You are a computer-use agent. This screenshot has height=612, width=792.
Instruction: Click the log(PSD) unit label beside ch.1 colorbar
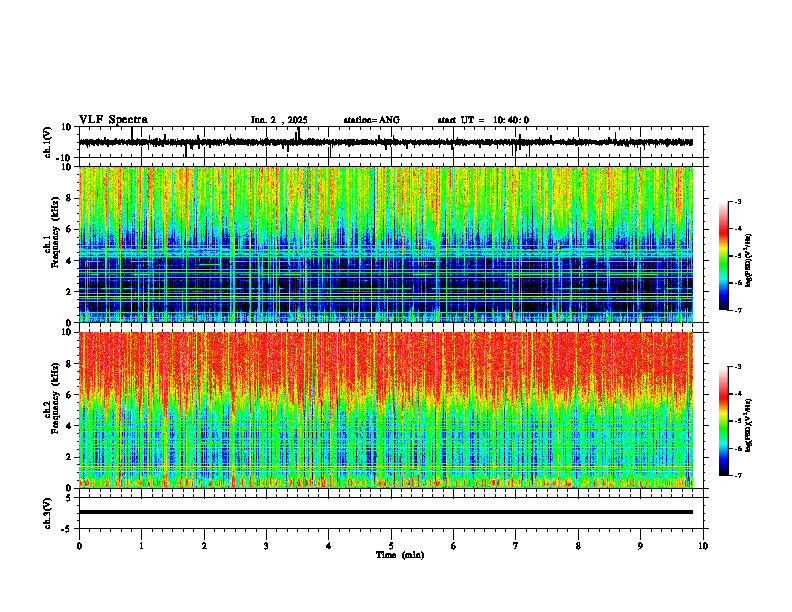749,260
